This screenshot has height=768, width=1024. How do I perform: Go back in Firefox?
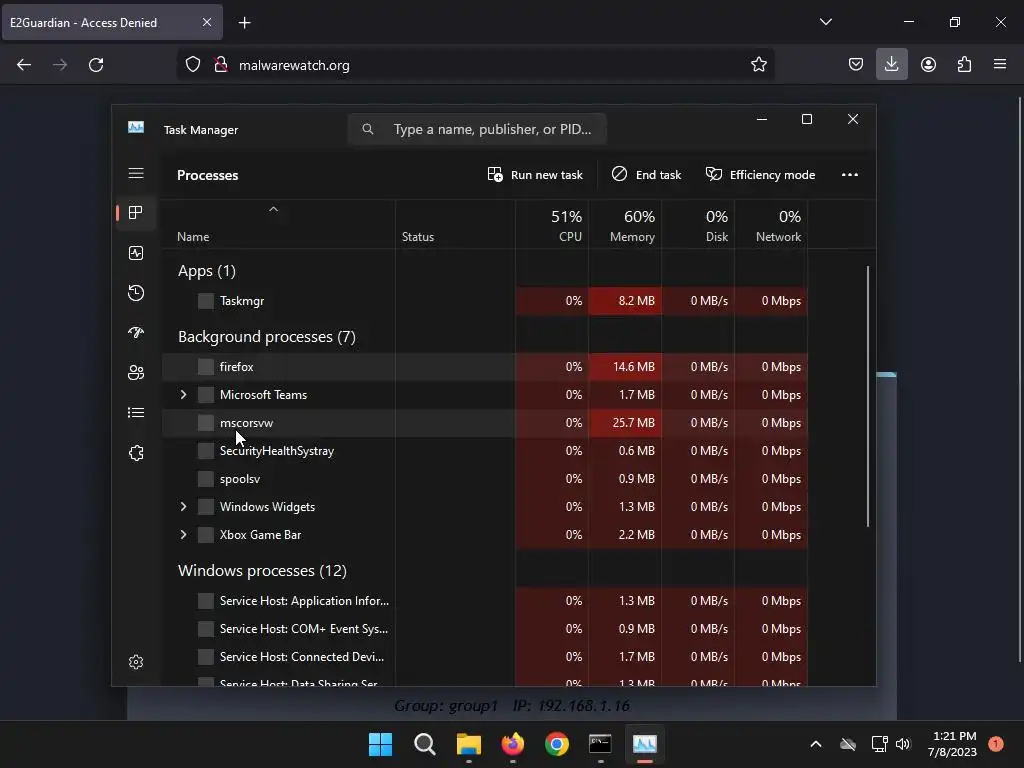(x=24, y=65)
